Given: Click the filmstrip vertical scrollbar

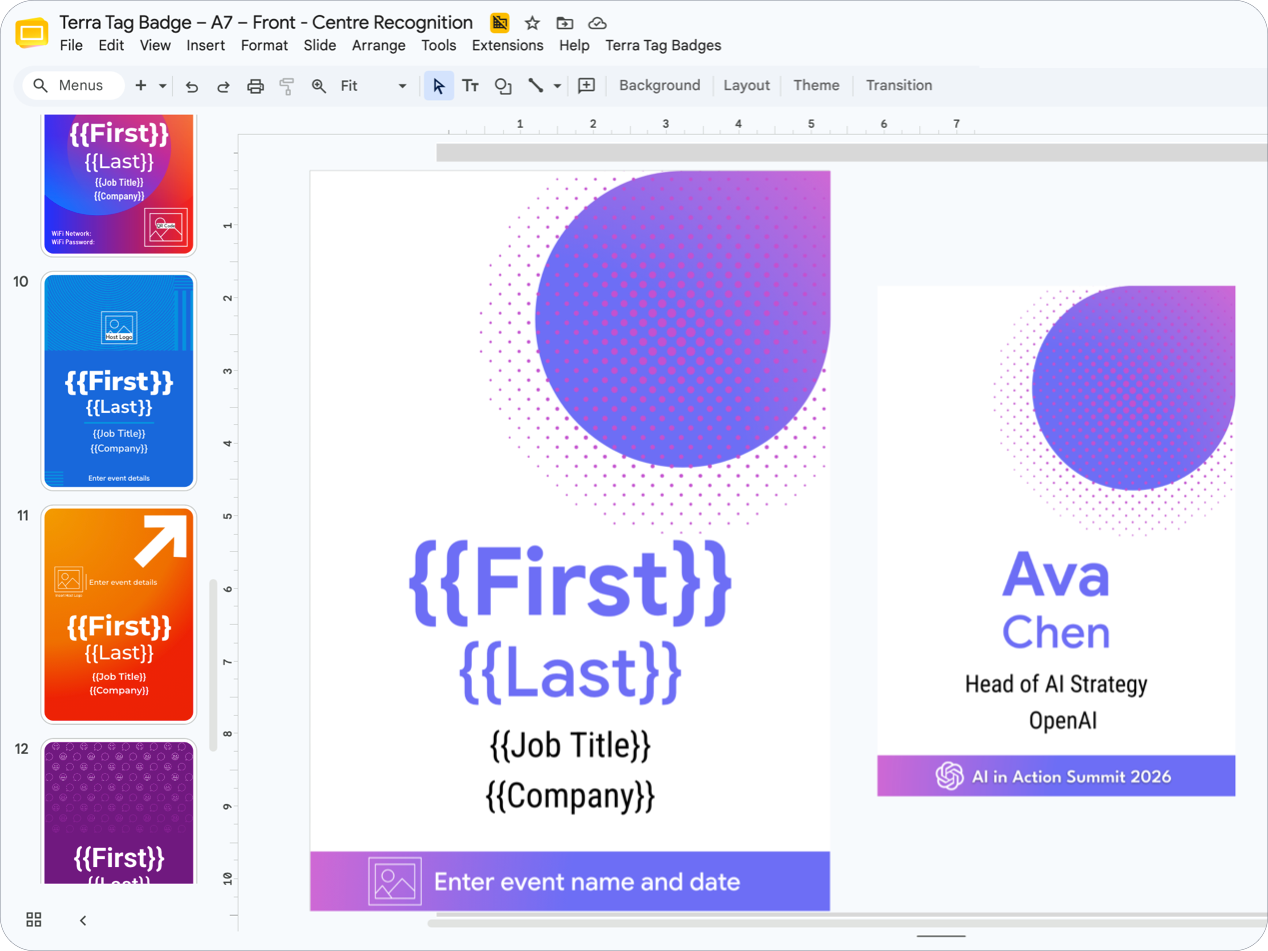Looking at the screenshot, I should pyautogui.click(x=212, y=664).
